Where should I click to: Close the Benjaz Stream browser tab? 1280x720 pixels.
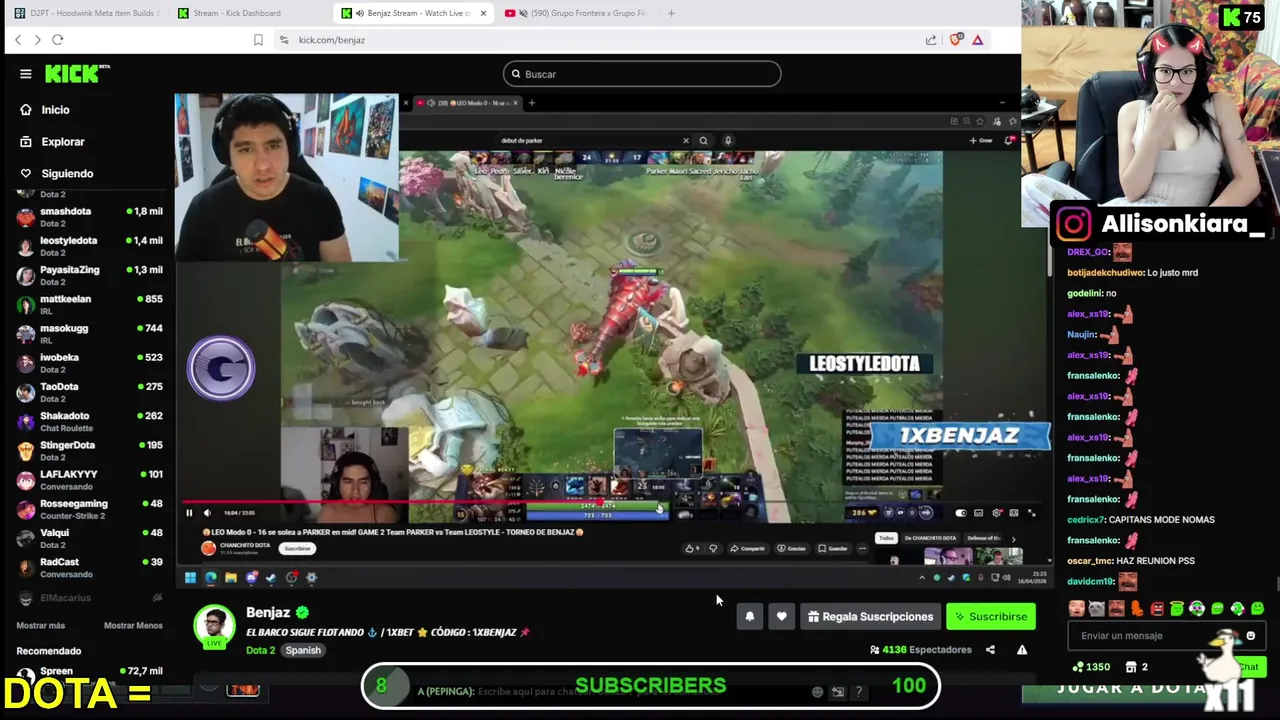coord(484,13)
